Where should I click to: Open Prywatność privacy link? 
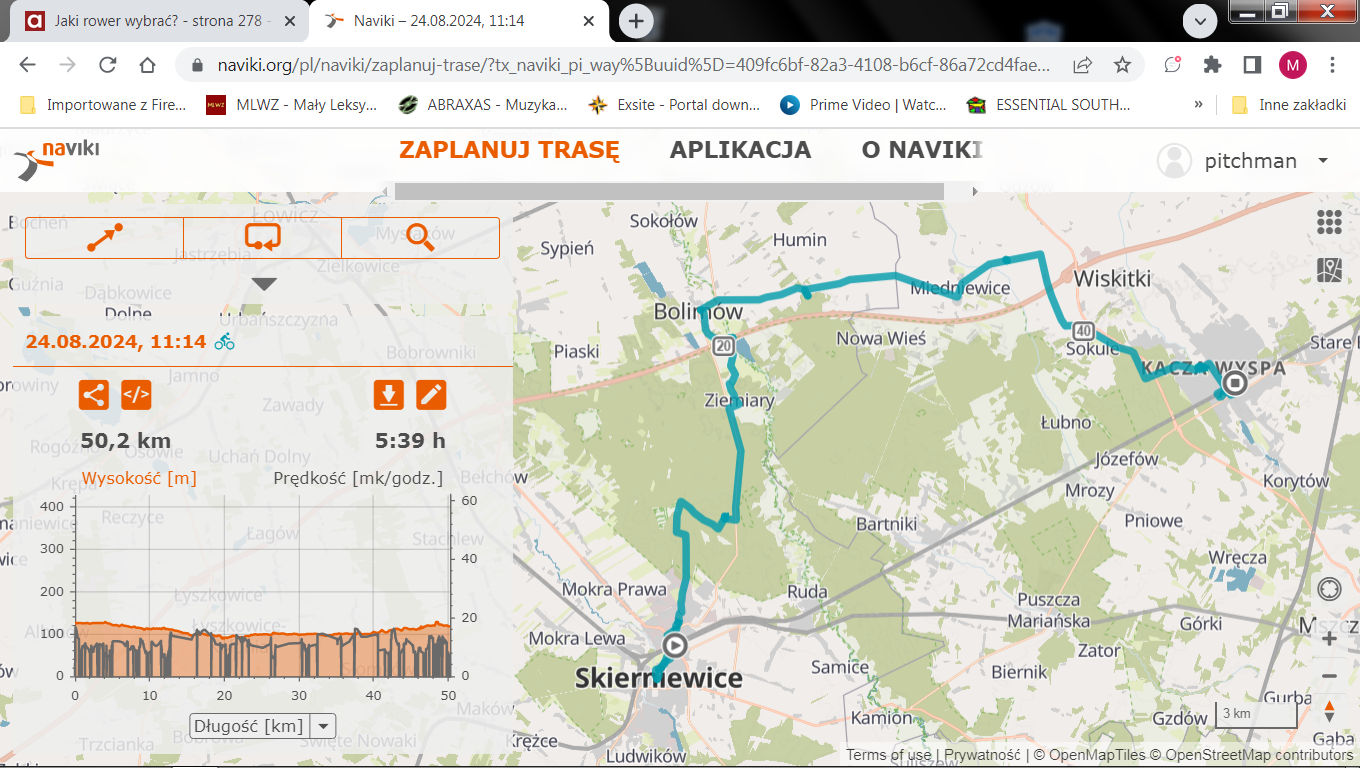(982, 755)
